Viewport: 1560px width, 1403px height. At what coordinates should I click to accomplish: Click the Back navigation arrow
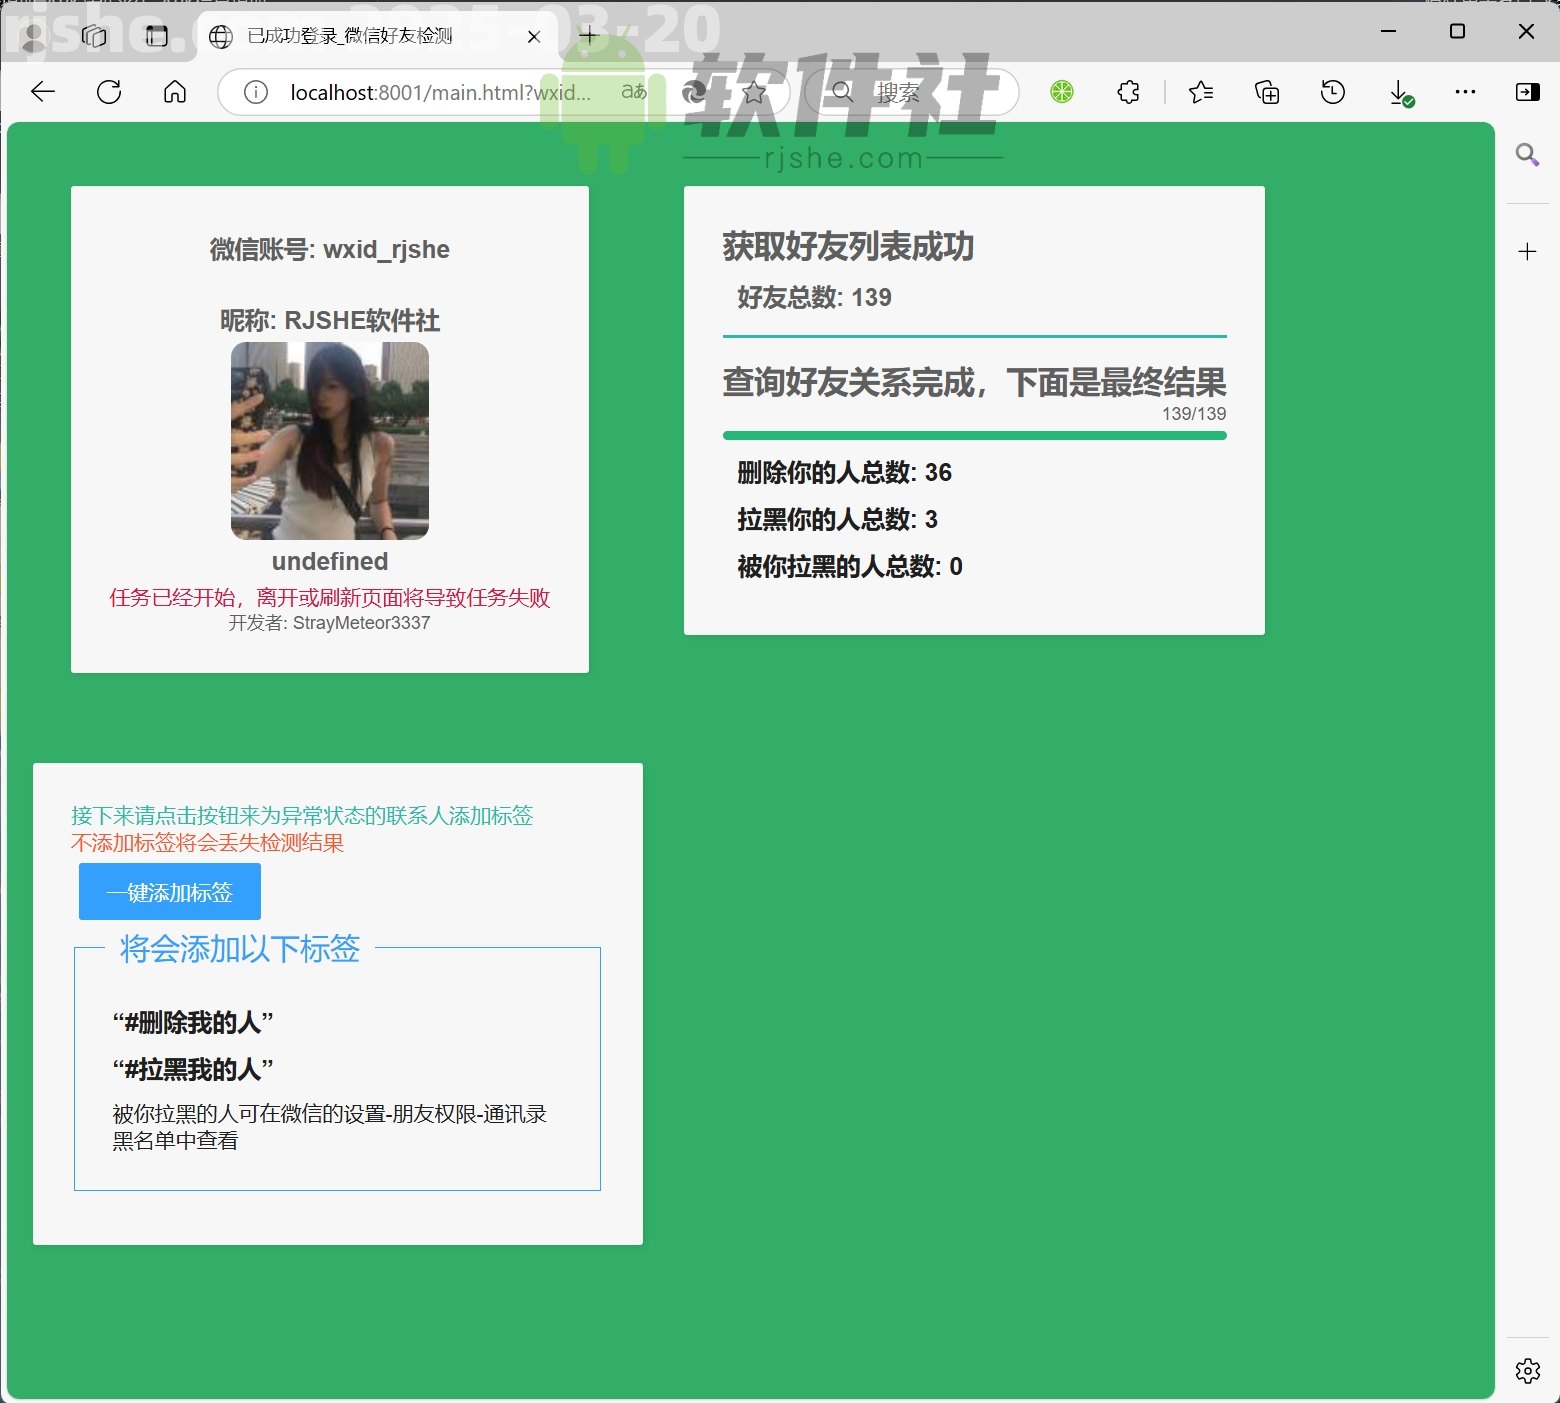[42, 92]
